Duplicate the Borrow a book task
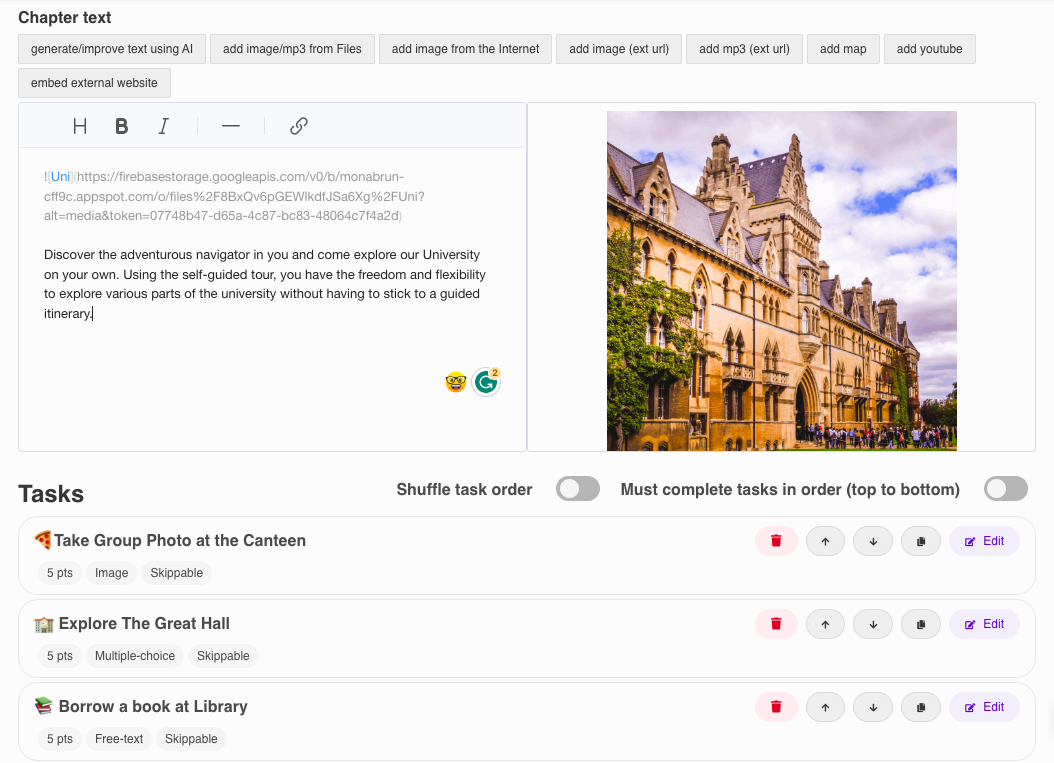 pyautogui.click(x=920, y=706)
